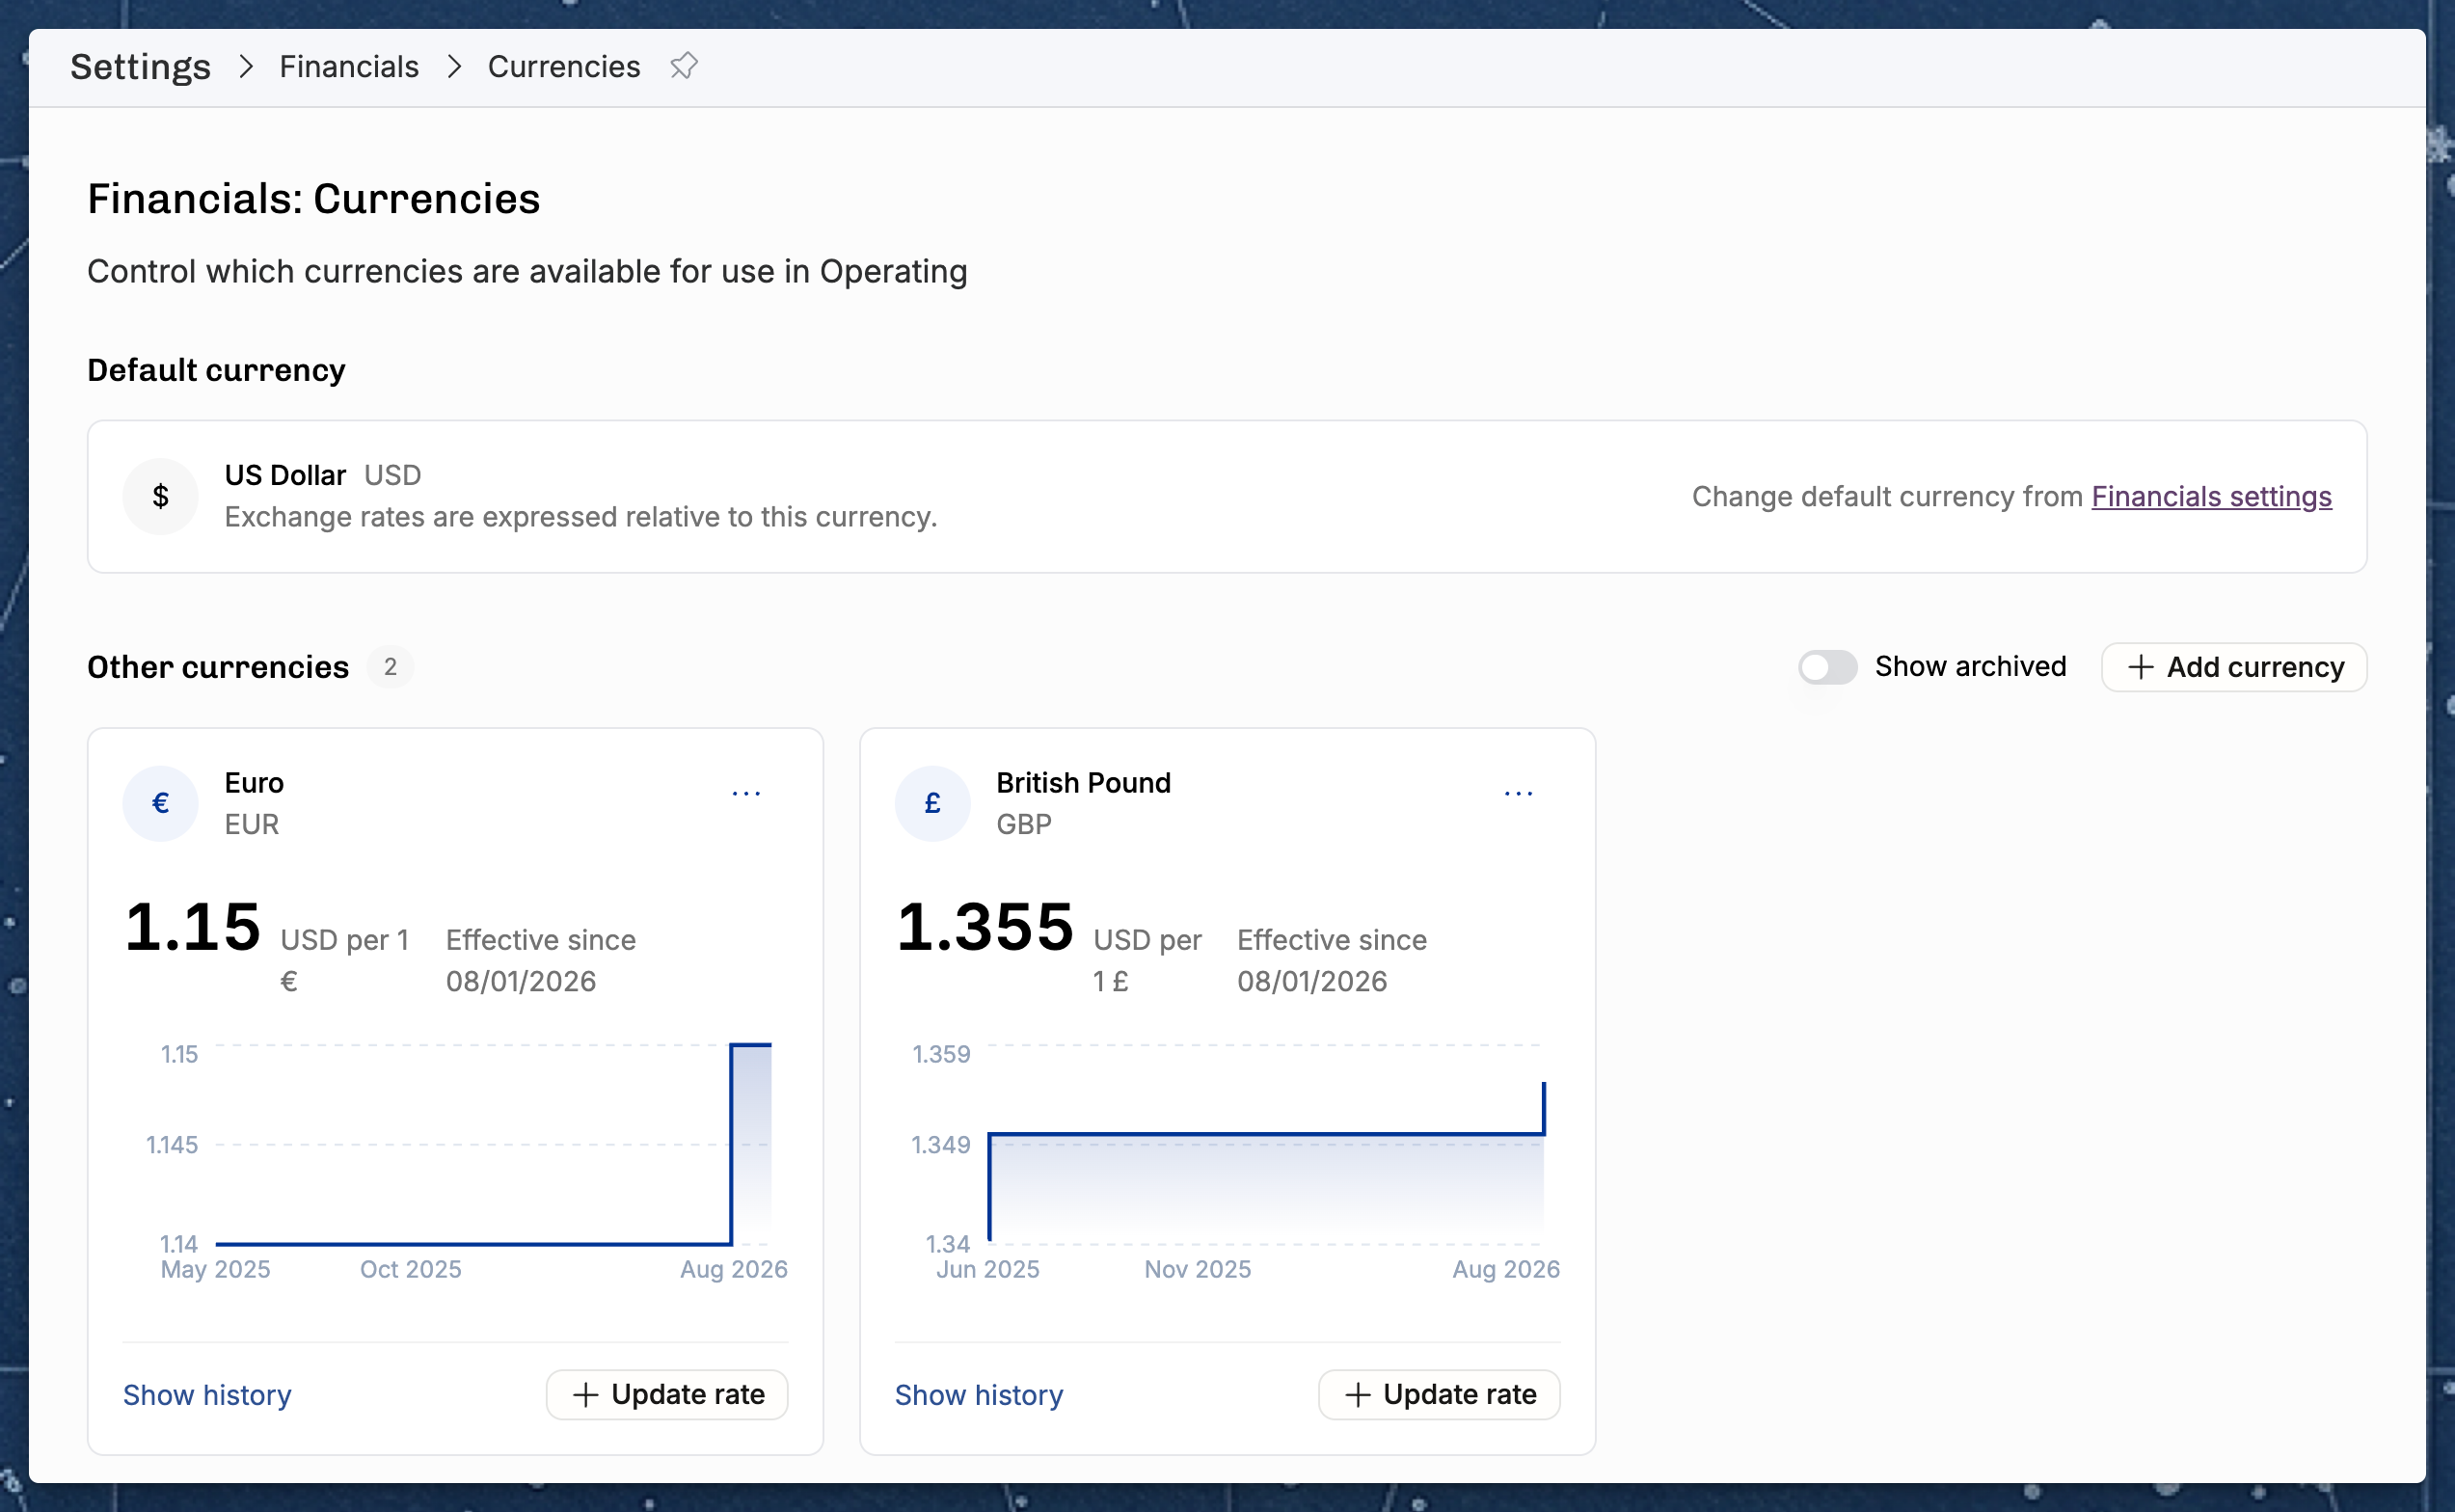Show history for the Euro
Screen dimensions: 2455x1512
207,1395
